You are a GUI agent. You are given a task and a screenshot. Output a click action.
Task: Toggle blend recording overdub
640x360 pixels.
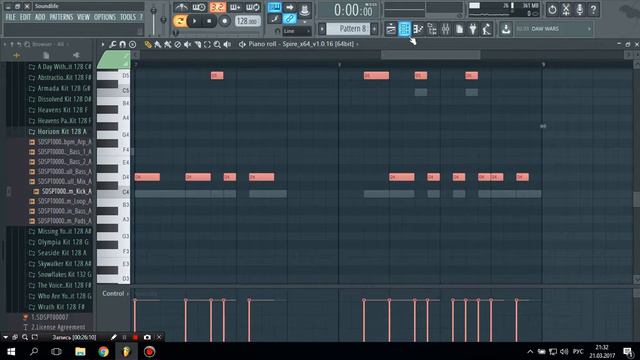point(235,7)
